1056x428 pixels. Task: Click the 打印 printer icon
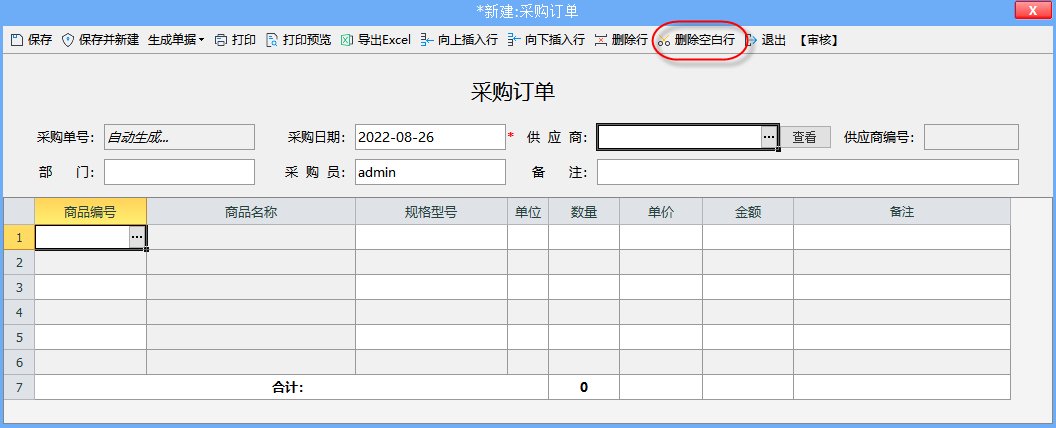[x=220, y=40]
